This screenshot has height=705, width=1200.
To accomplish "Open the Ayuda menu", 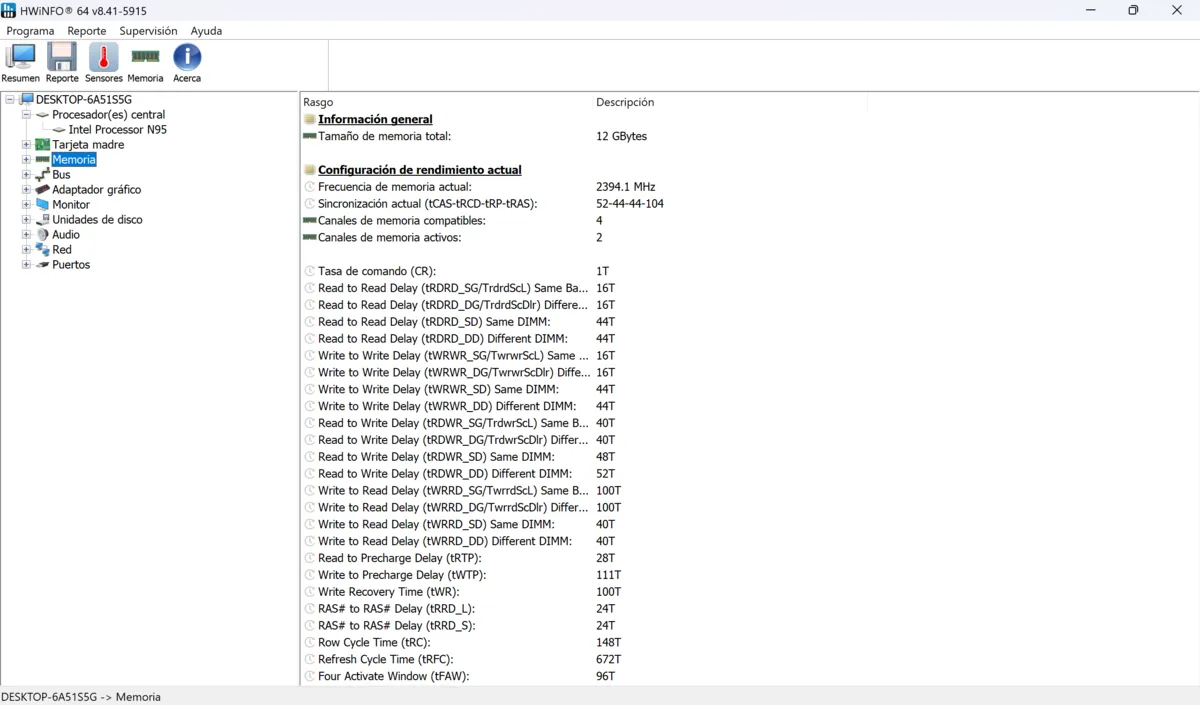I will 206,31.
